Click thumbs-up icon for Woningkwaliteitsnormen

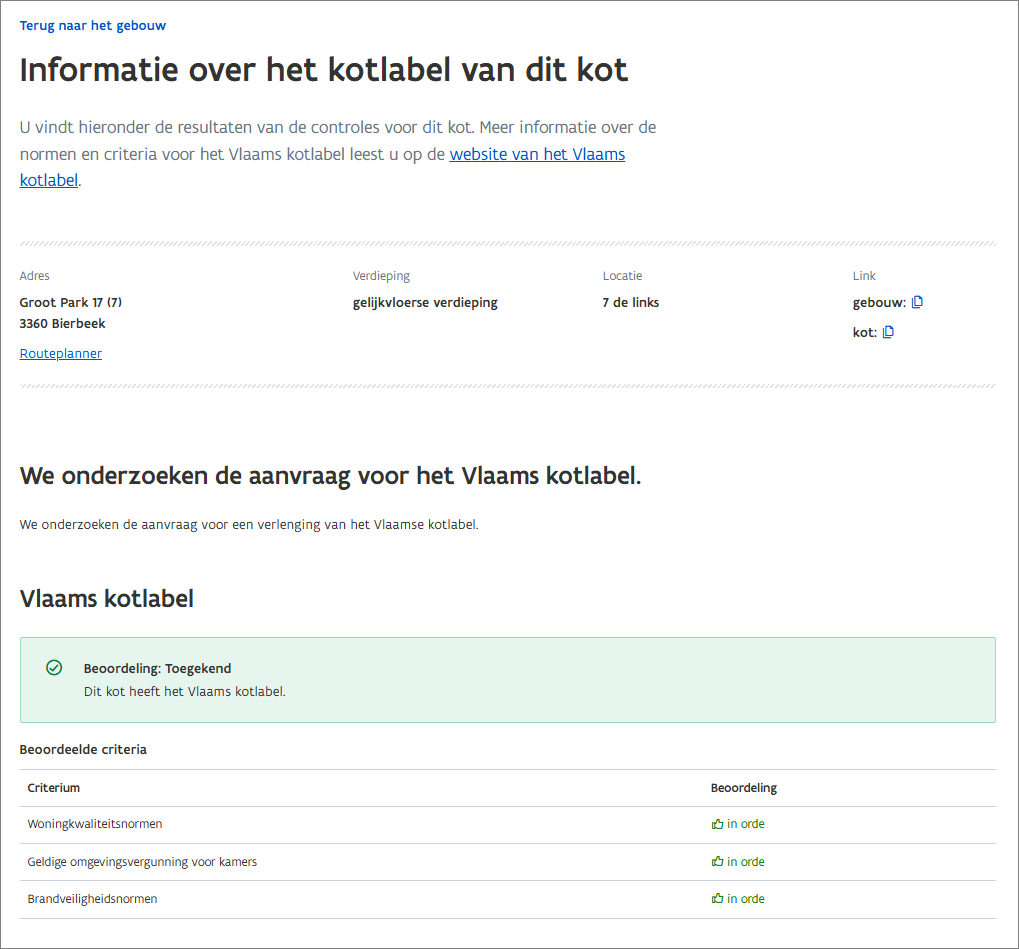coord(717,824)
